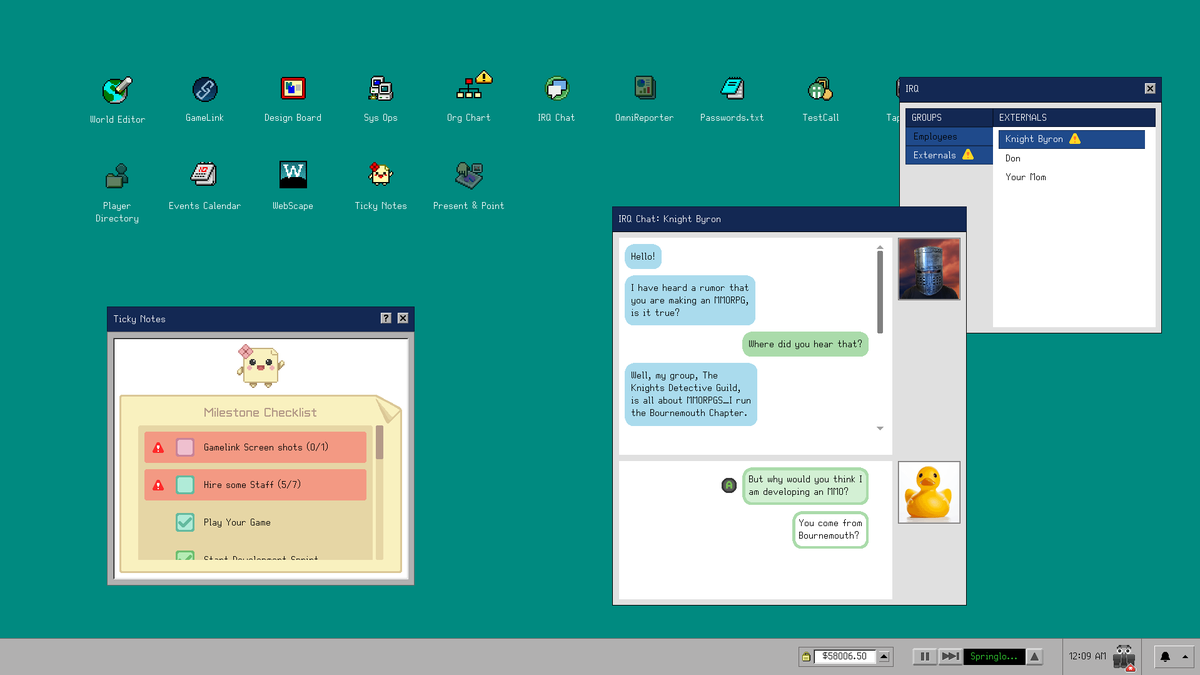
Task: Click the rubber duck player avatar
Action: pos(929,492)
